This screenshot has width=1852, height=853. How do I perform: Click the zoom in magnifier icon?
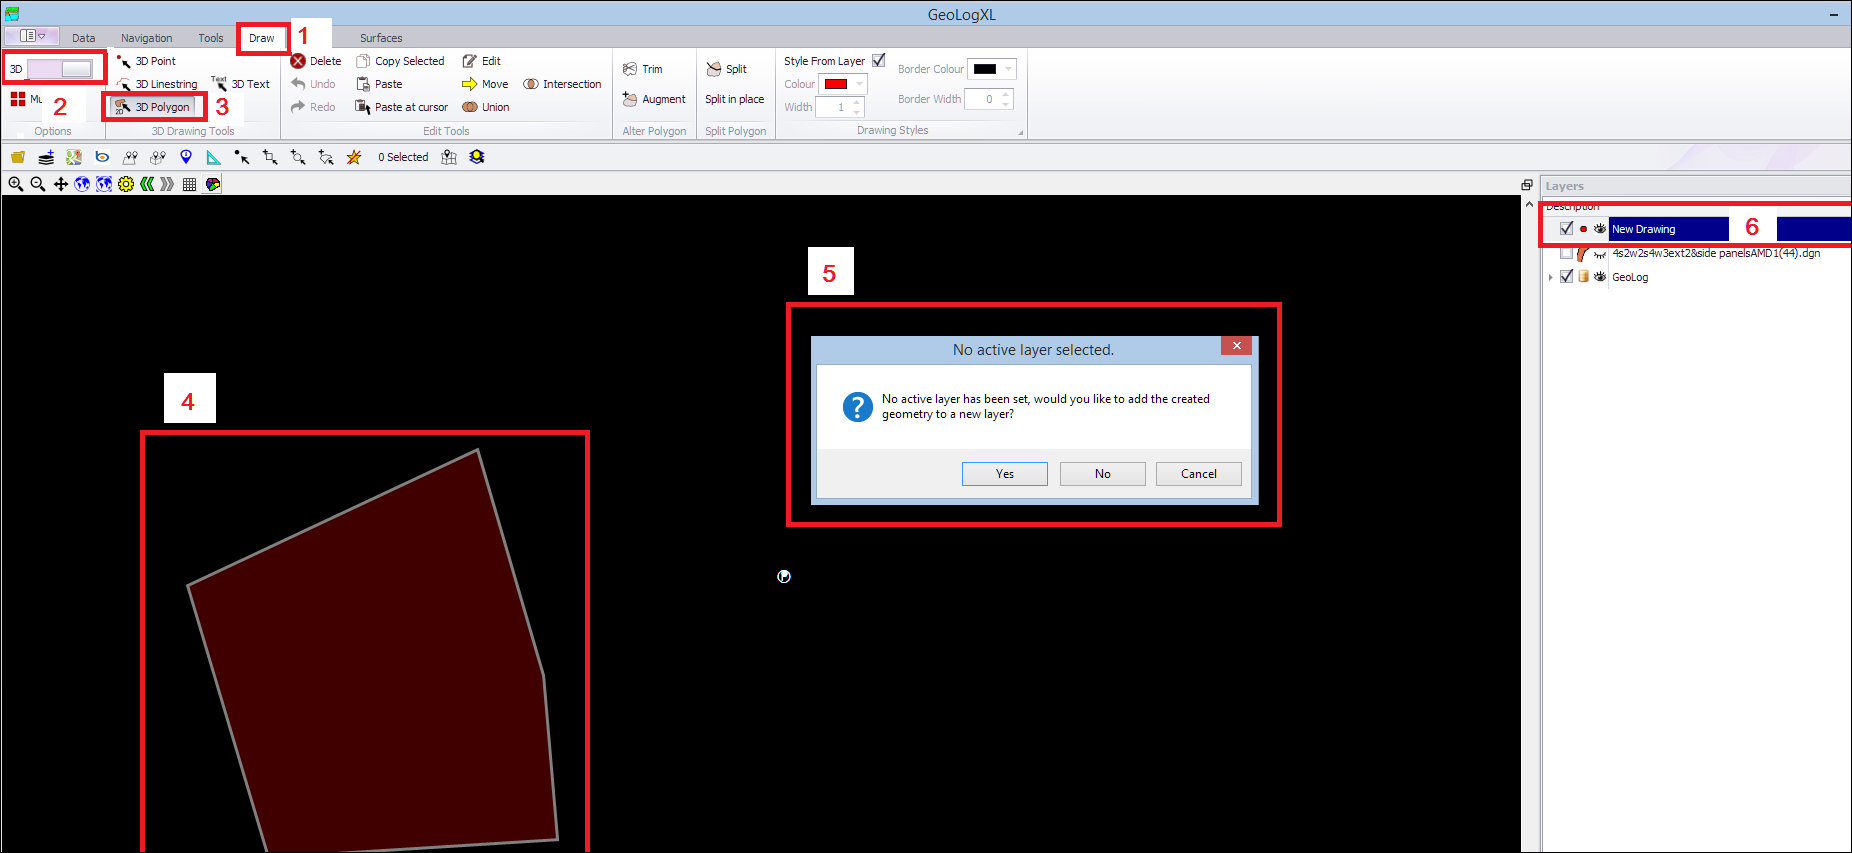pos(16,184)
